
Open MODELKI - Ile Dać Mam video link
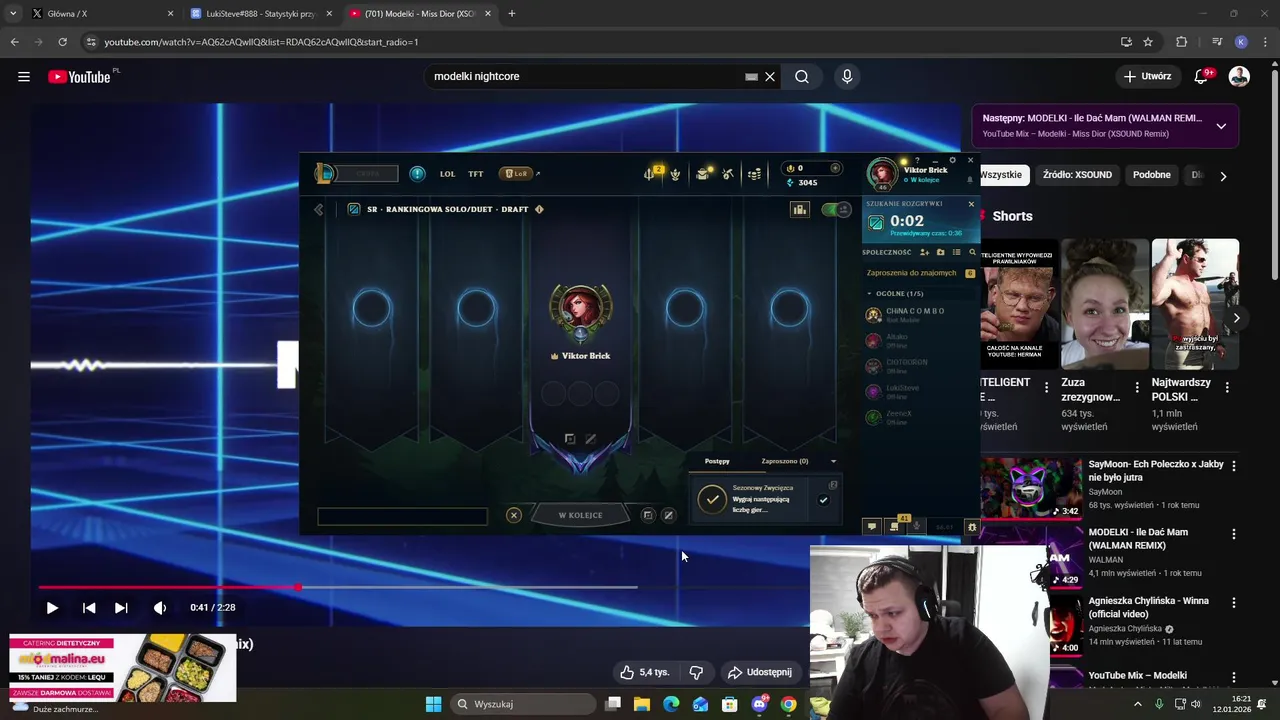(1138, 539)
